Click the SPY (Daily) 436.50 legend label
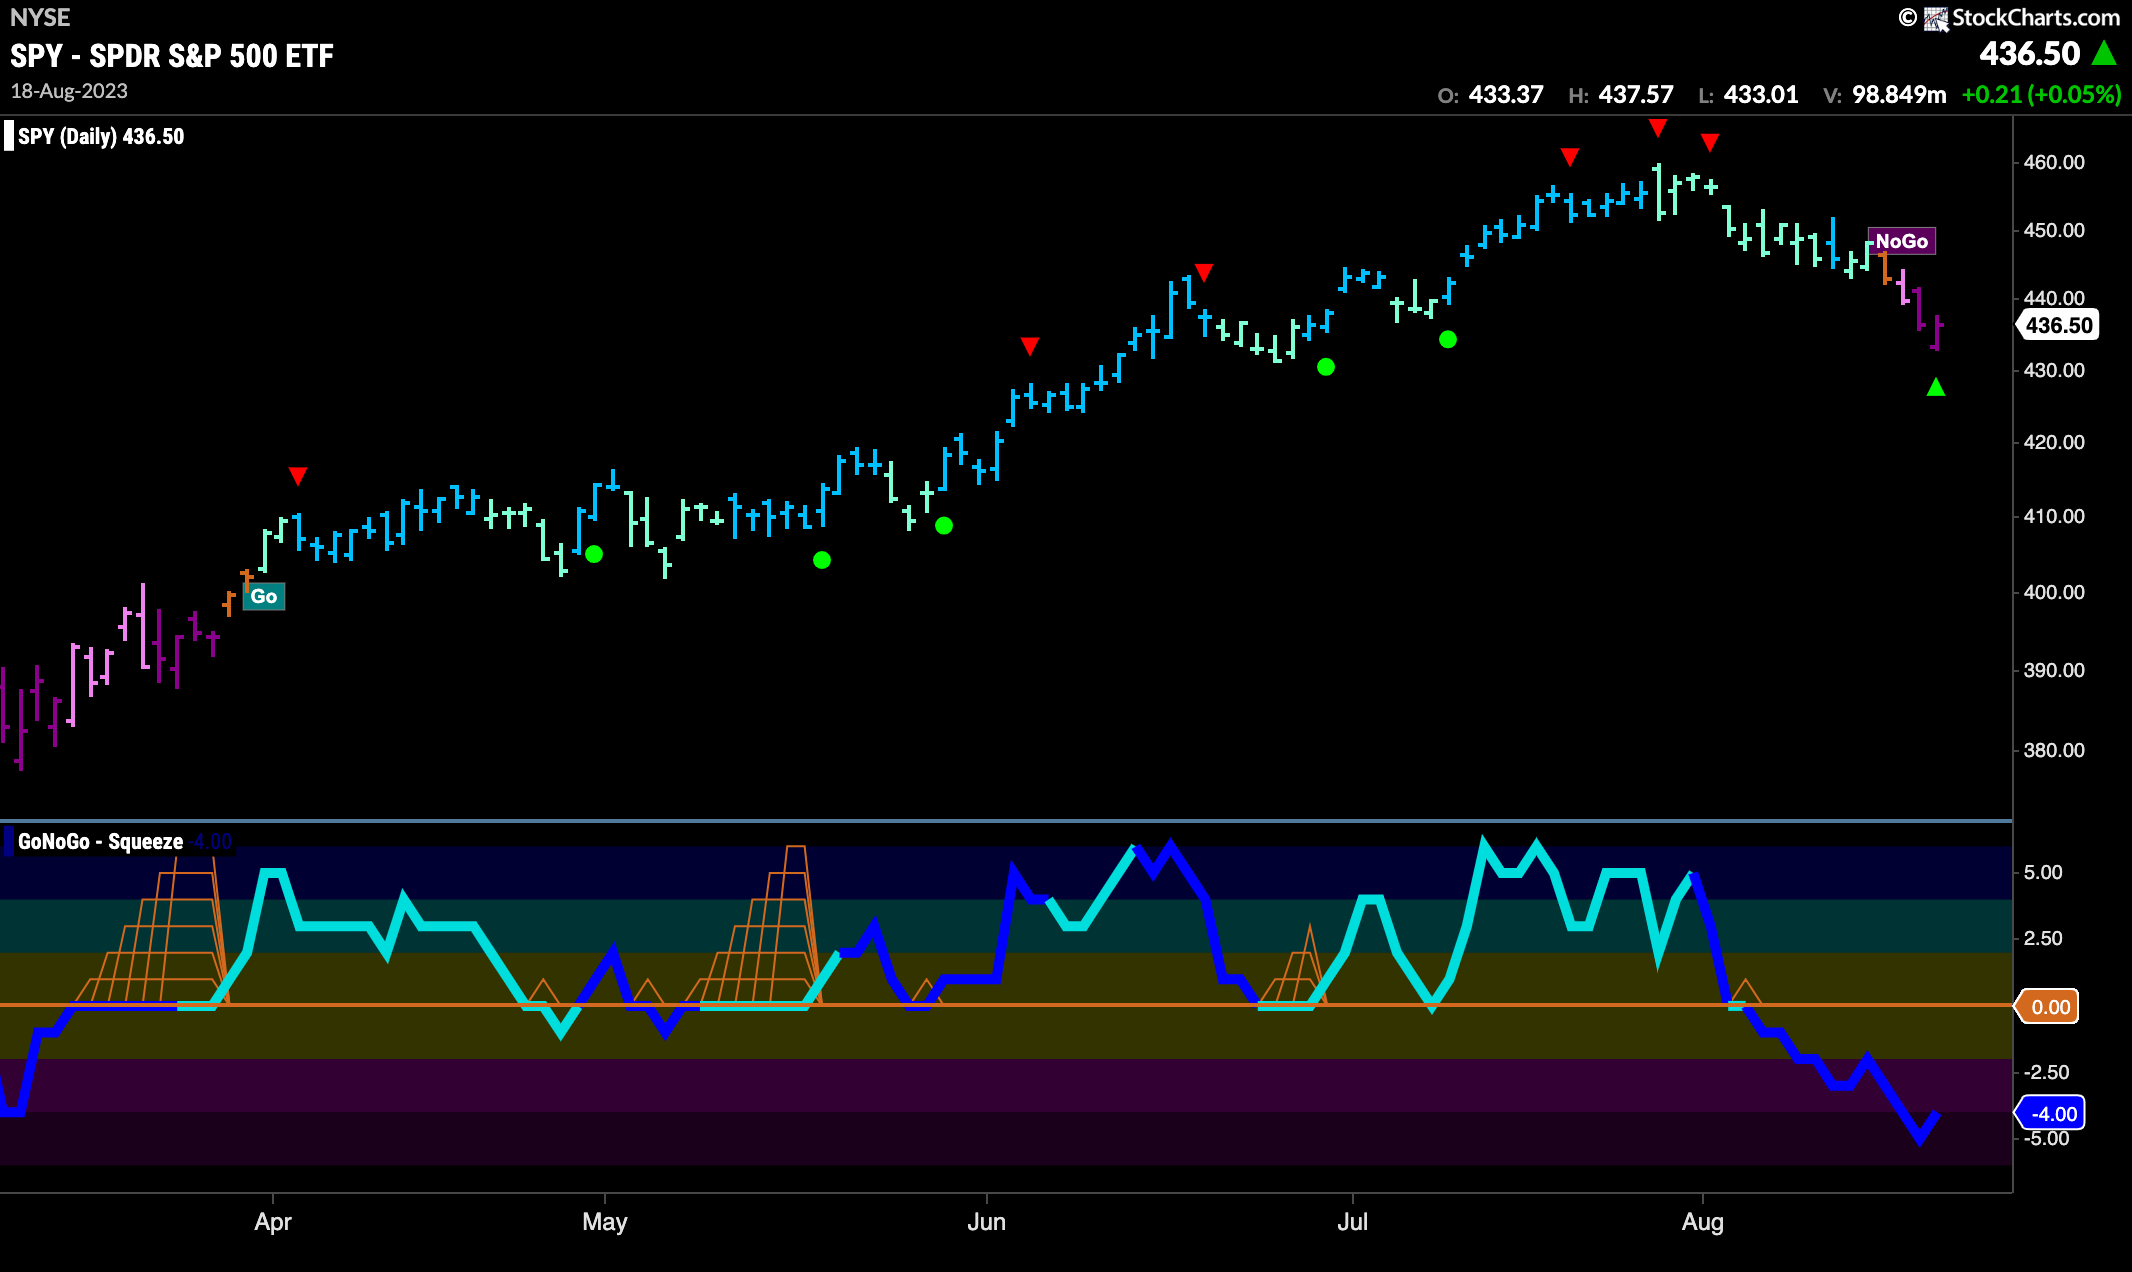The width and height of the screenshot is (2132, 1272). [x=101, y=136]
